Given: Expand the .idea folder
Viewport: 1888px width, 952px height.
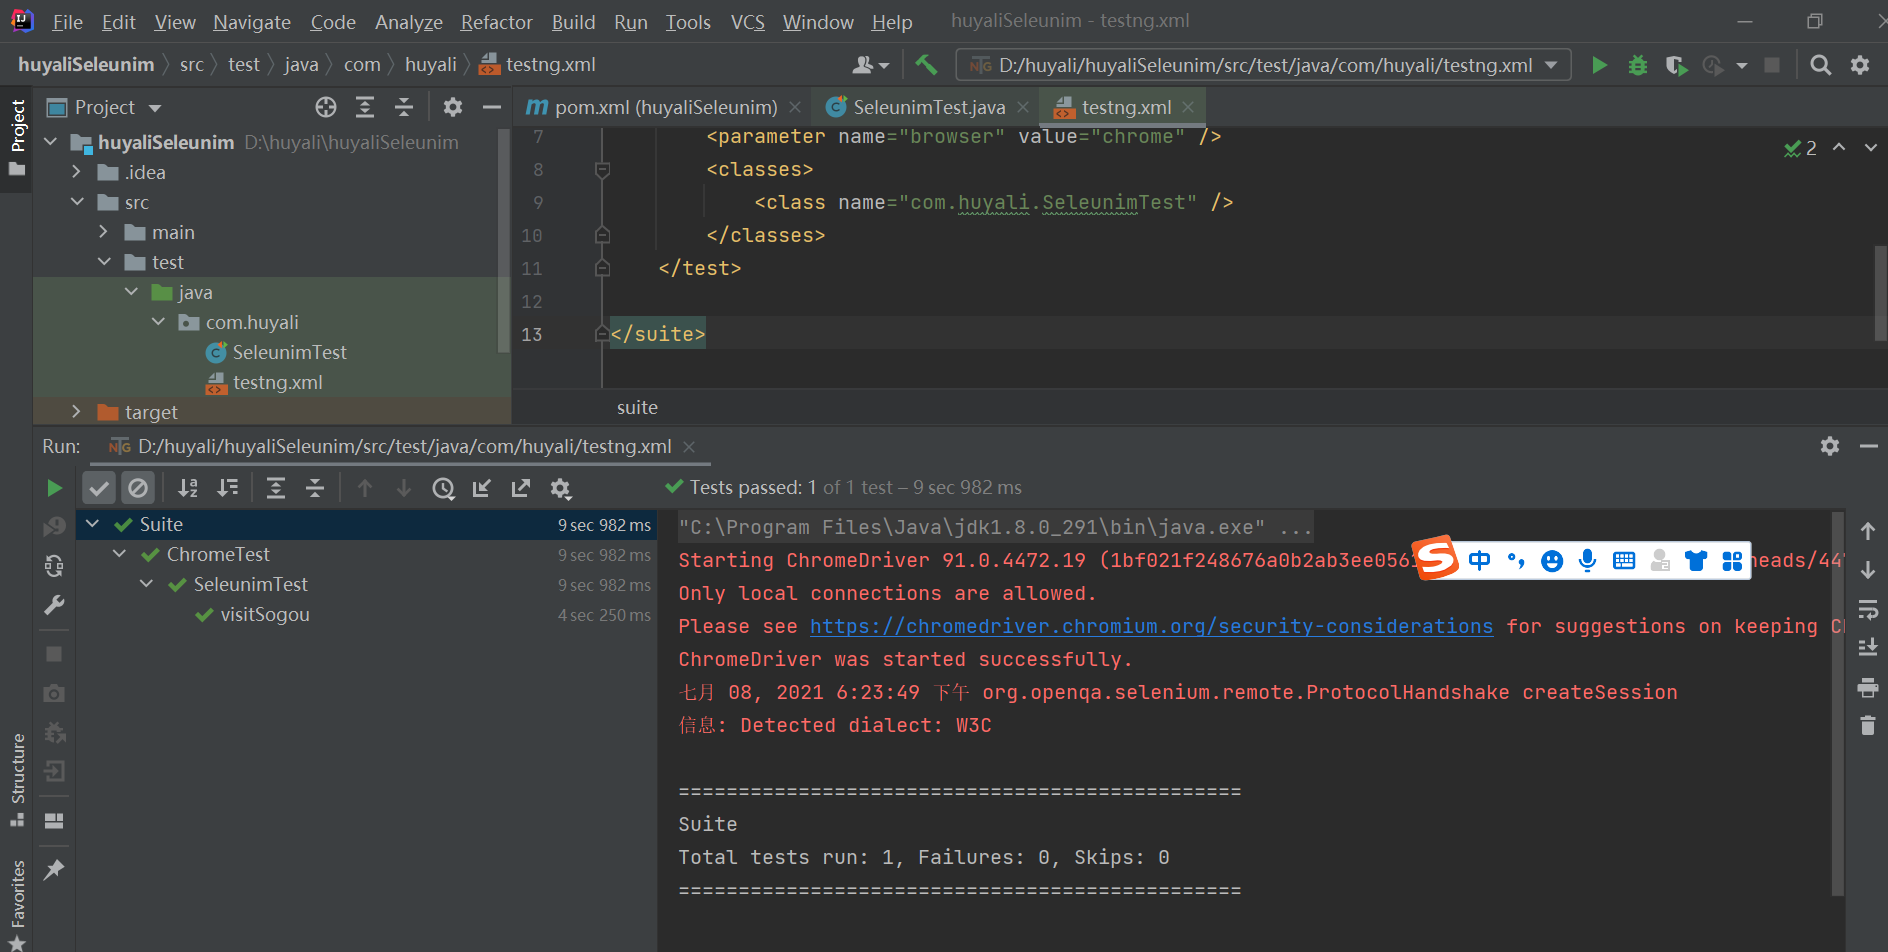Looking at the screenshot, I should [76, 172].
